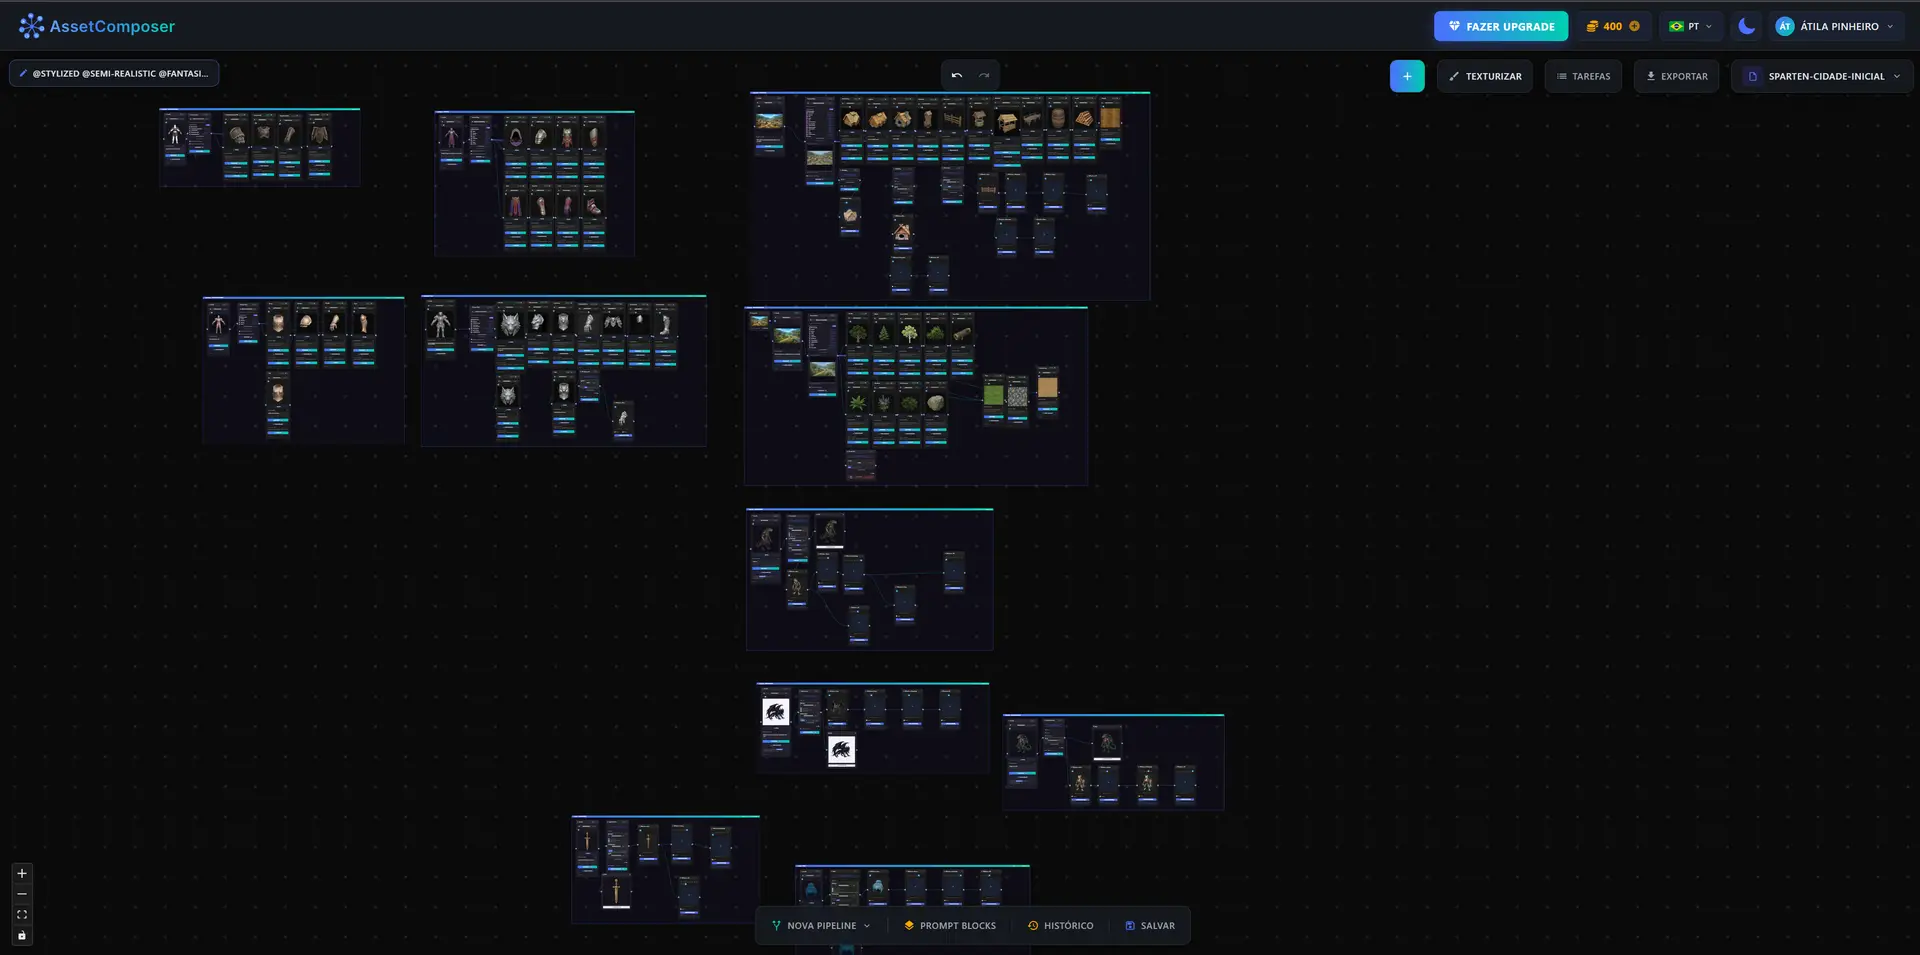Viewport: 1920px width, 955px height.
Task: Click the redo arrow icon
Action: pyautogui.click(x=984, y=76)
